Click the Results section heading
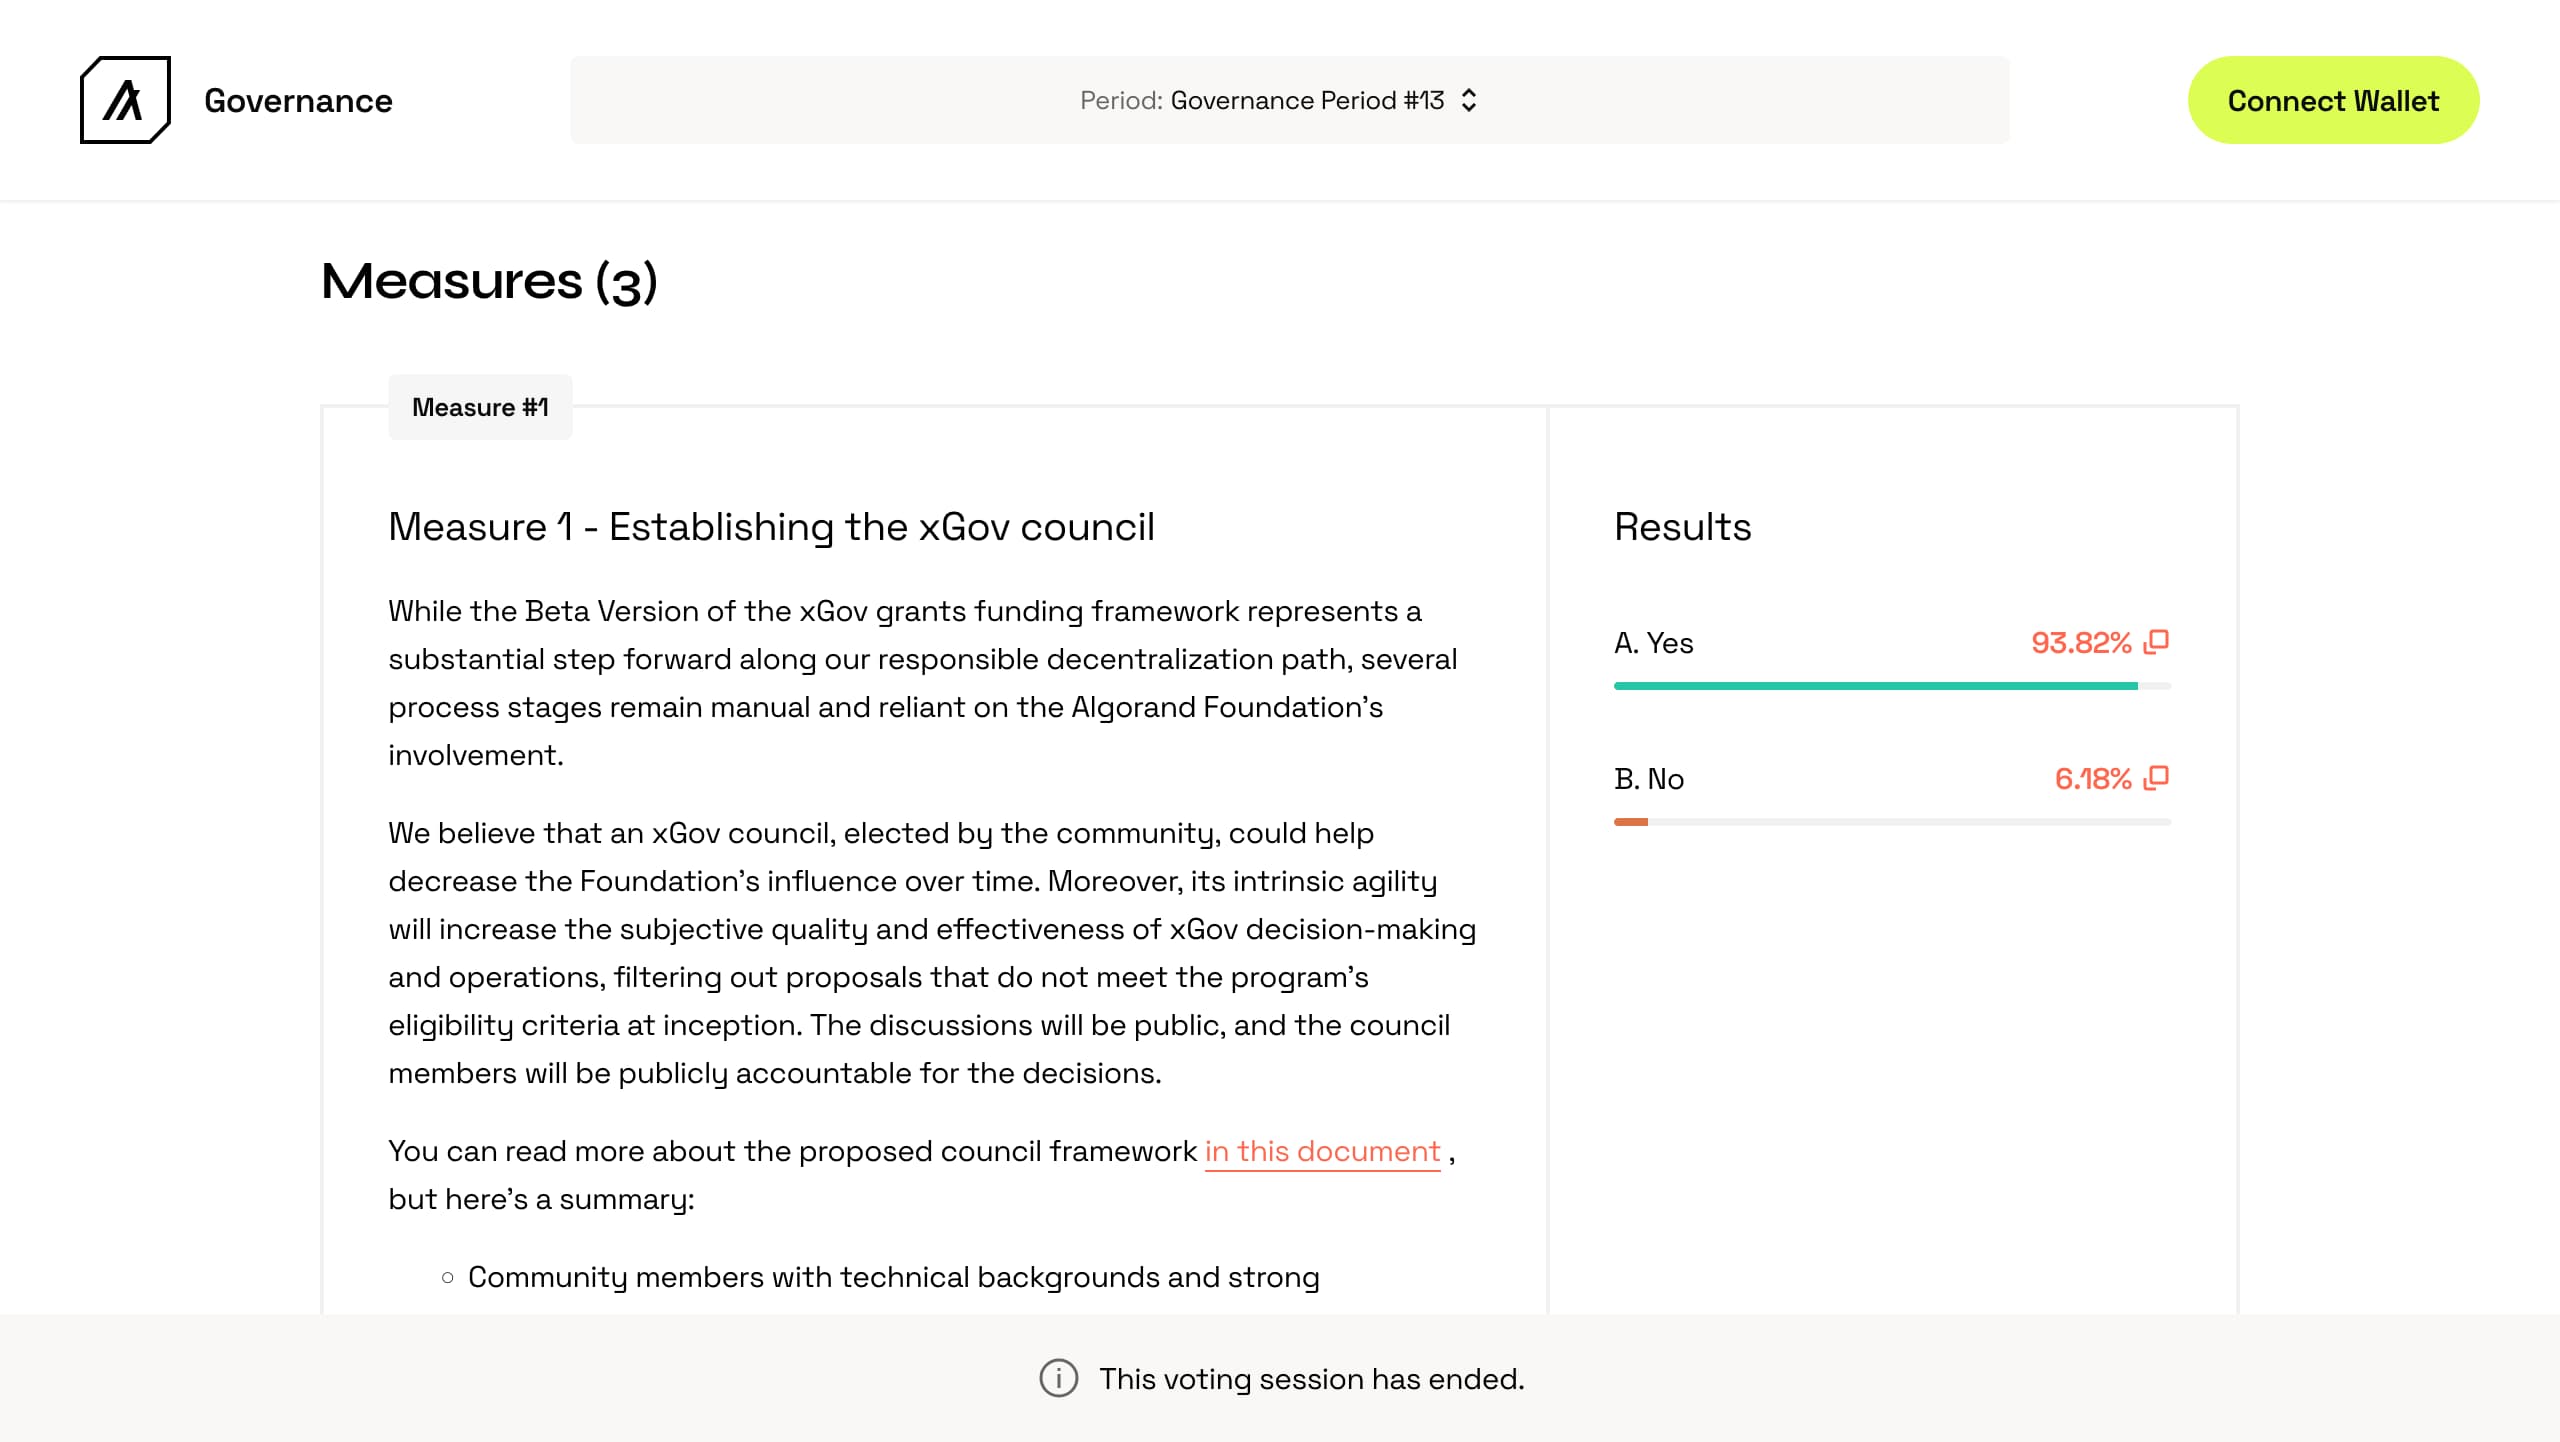This screenshot has height=1442, width=2560. click(x=1681, y=526)
